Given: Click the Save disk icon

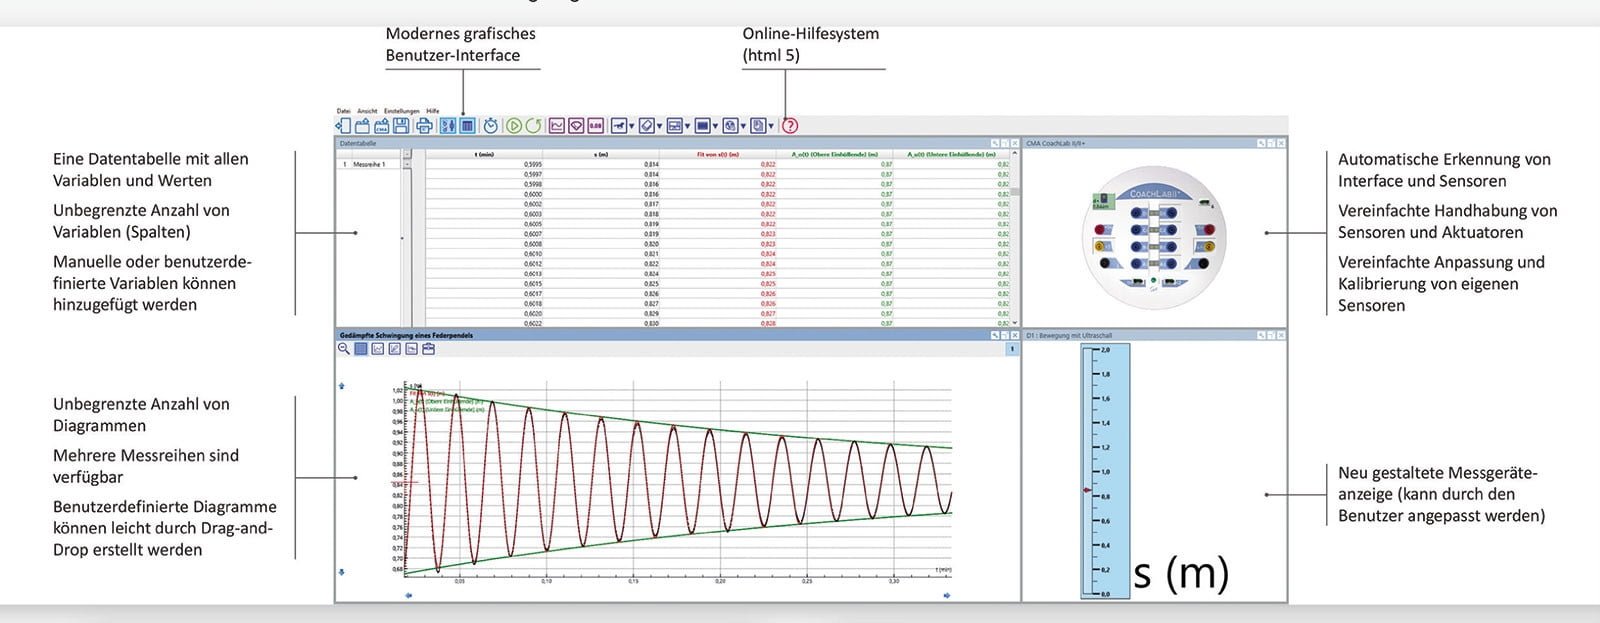Looking at the screenshot, I should [x=401, y=126].
